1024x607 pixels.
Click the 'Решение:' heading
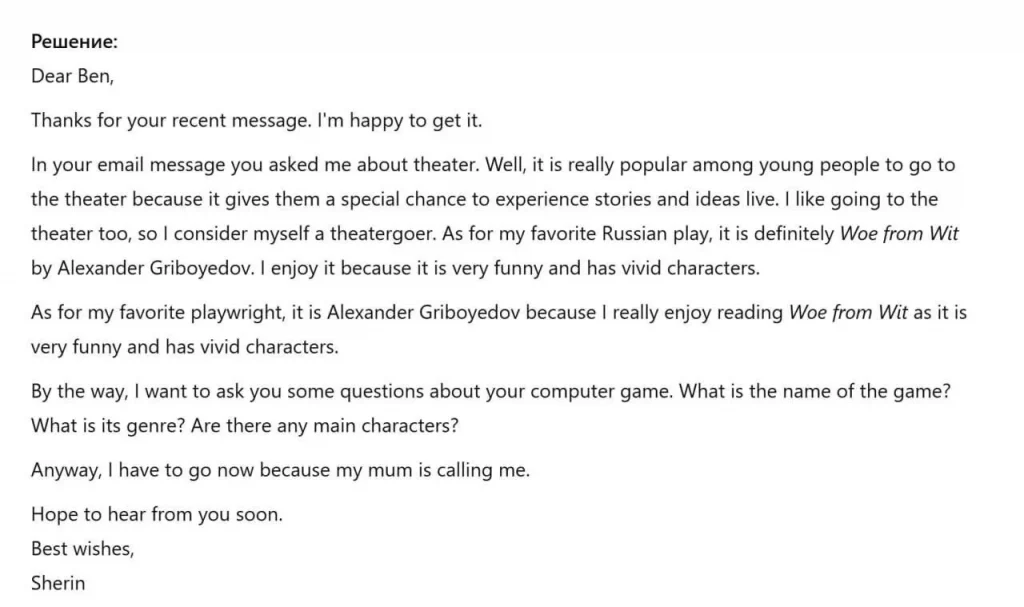(x=74, y=42)
